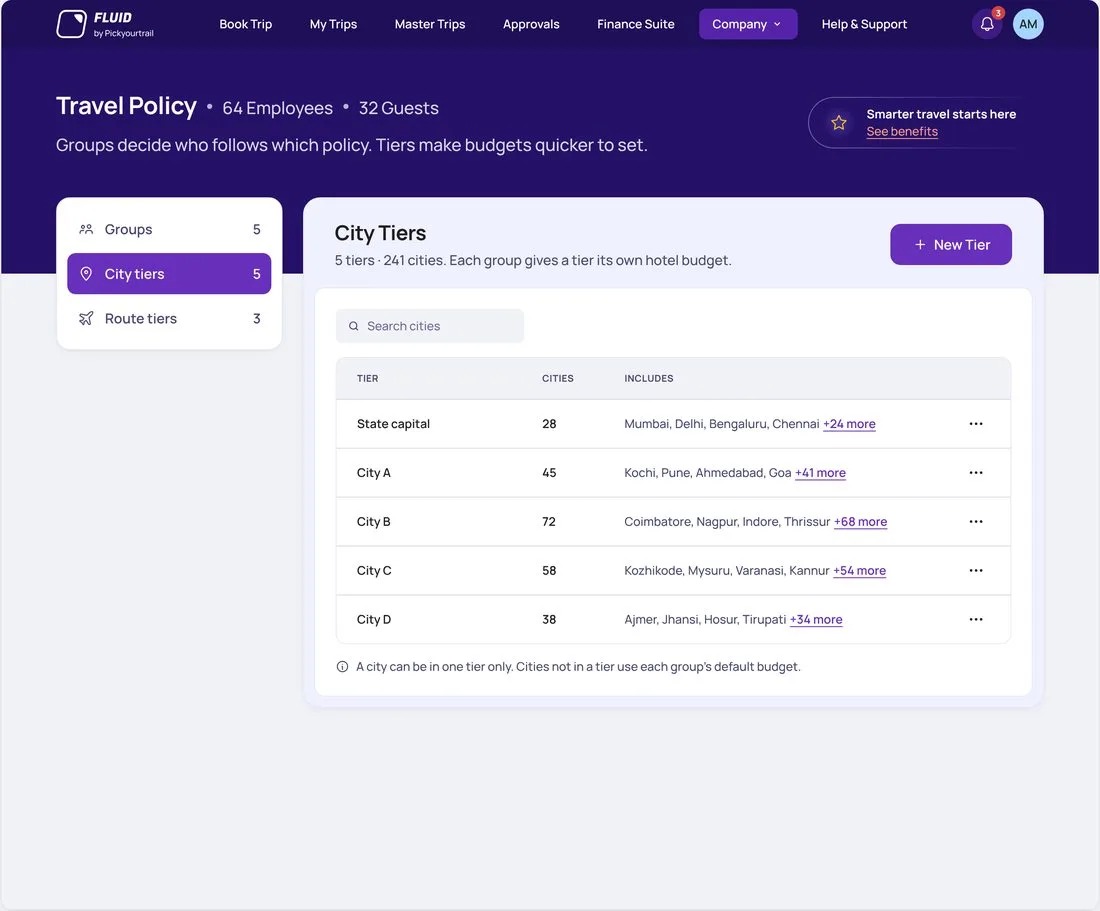Navigate to Approvals
The image size is (1100, 911).
pyautogui.click(x=531, y=25)
